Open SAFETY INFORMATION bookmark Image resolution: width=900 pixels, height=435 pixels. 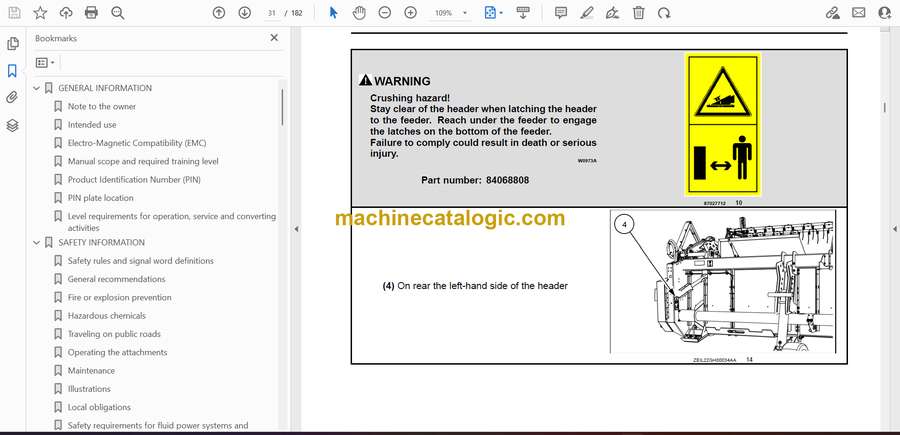(x=102, y=243)
